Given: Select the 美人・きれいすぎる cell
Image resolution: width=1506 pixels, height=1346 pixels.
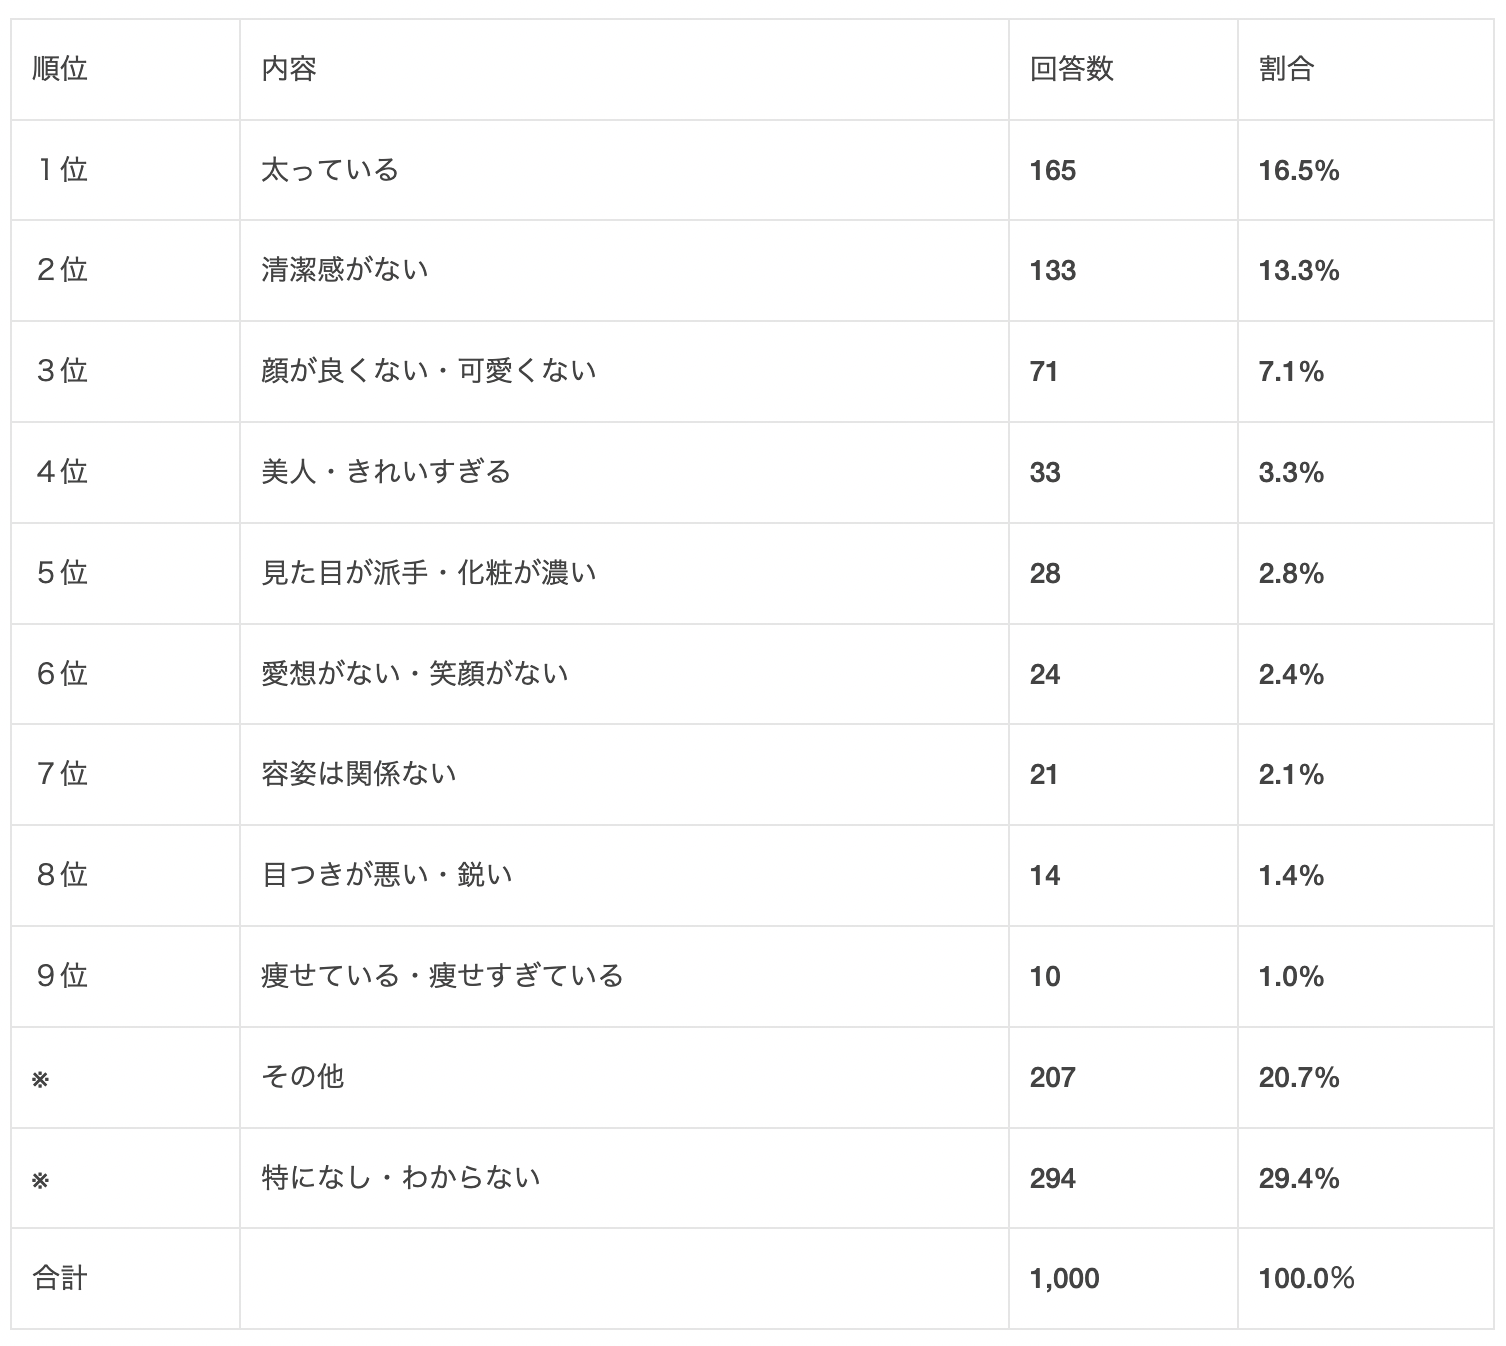Looking at the screenshot, I should (x=386, y=472).
